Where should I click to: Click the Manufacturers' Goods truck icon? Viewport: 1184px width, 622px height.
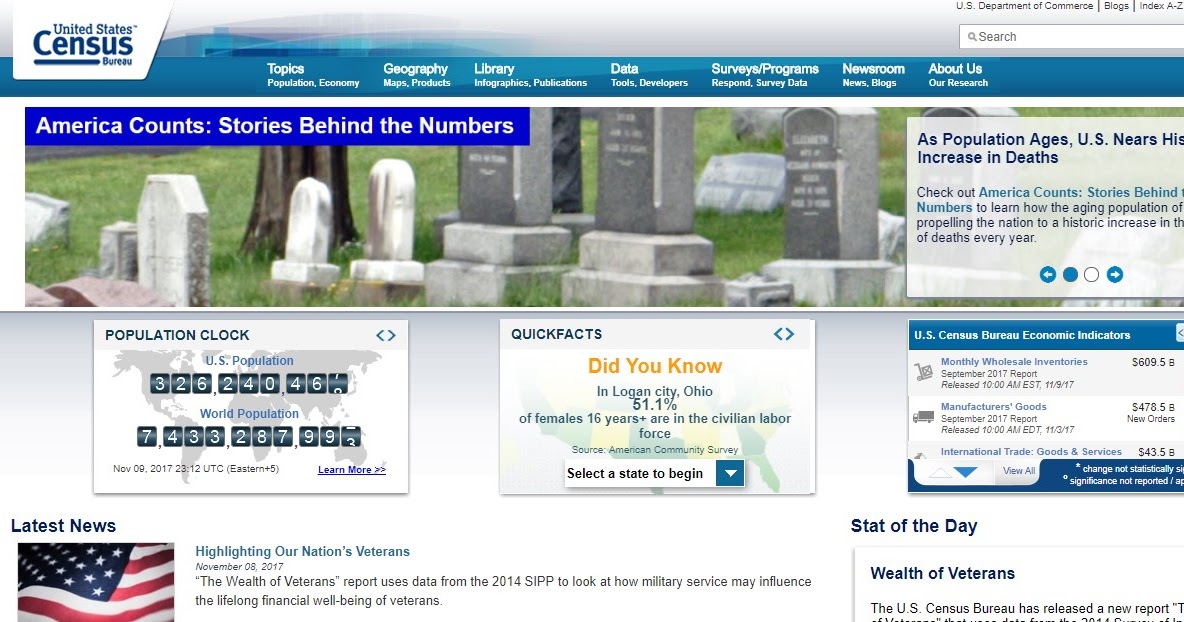(x=923, y=417)
